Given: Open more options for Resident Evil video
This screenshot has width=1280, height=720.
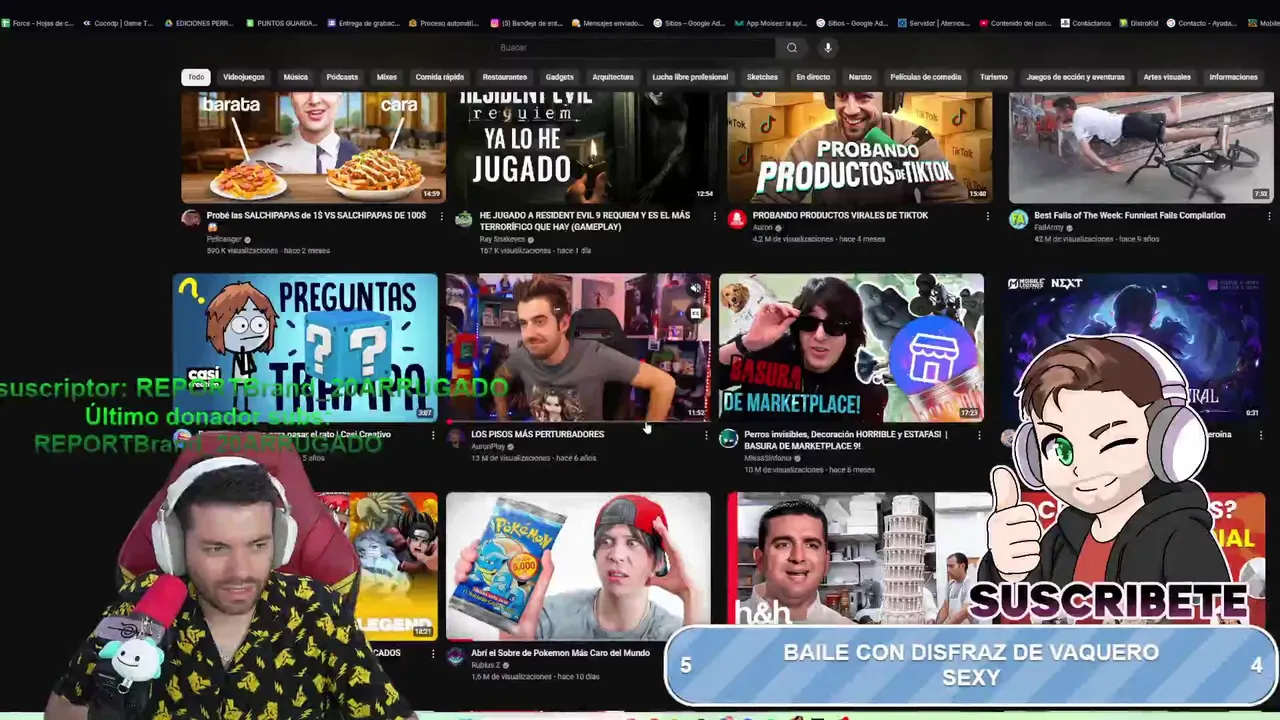Looking at the screenshot, I should pos(714,216).
